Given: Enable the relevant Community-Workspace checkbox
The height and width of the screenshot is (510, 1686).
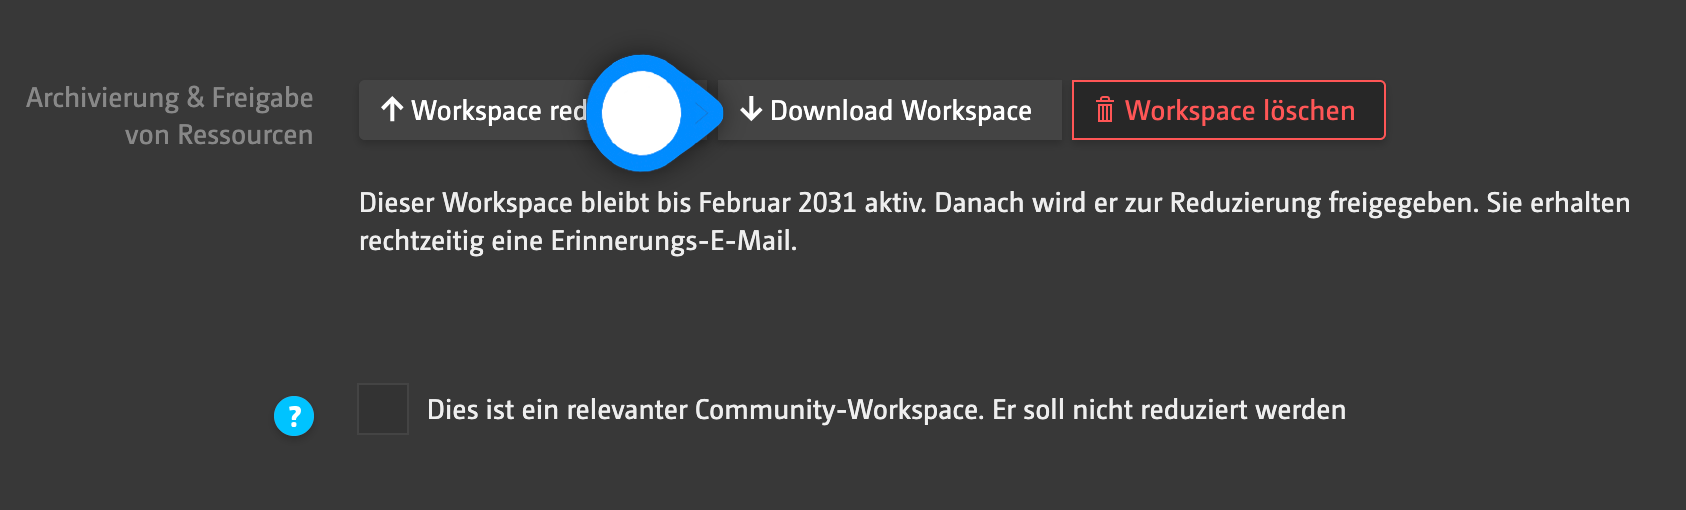Looking at the screenshot, I should coord(383,409).
